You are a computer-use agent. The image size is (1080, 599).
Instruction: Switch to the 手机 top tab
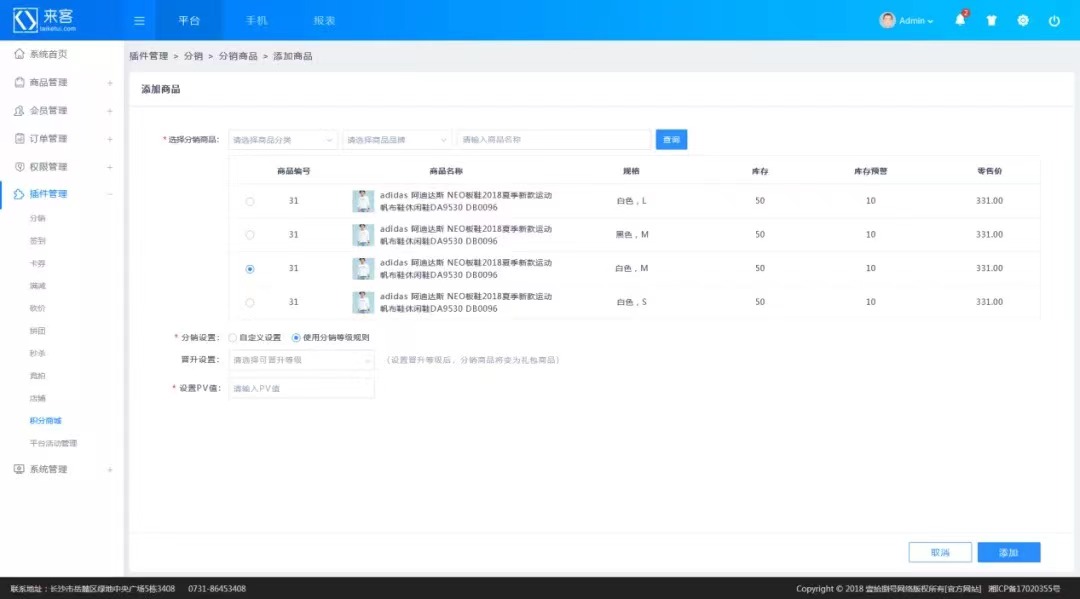(256, 21)
